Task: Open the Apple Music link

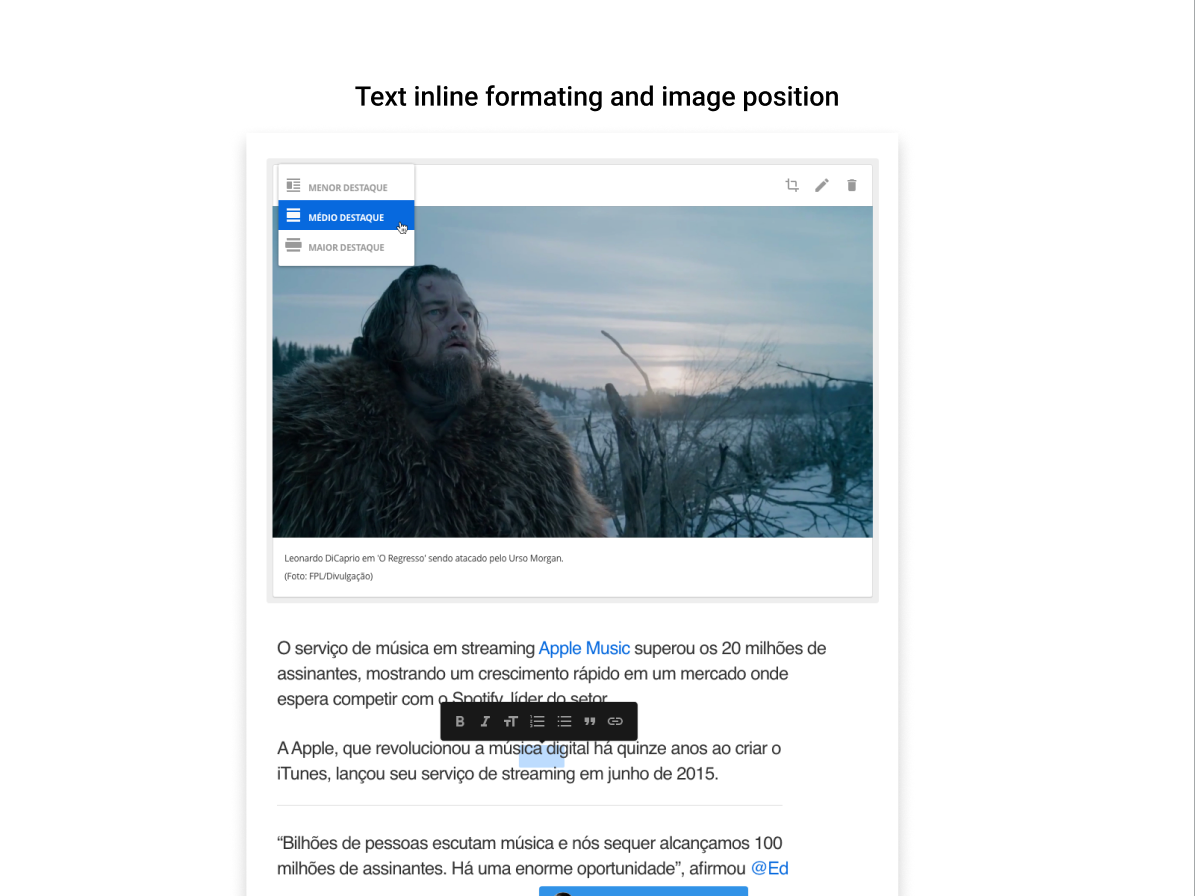Action: tap(584, 648)
